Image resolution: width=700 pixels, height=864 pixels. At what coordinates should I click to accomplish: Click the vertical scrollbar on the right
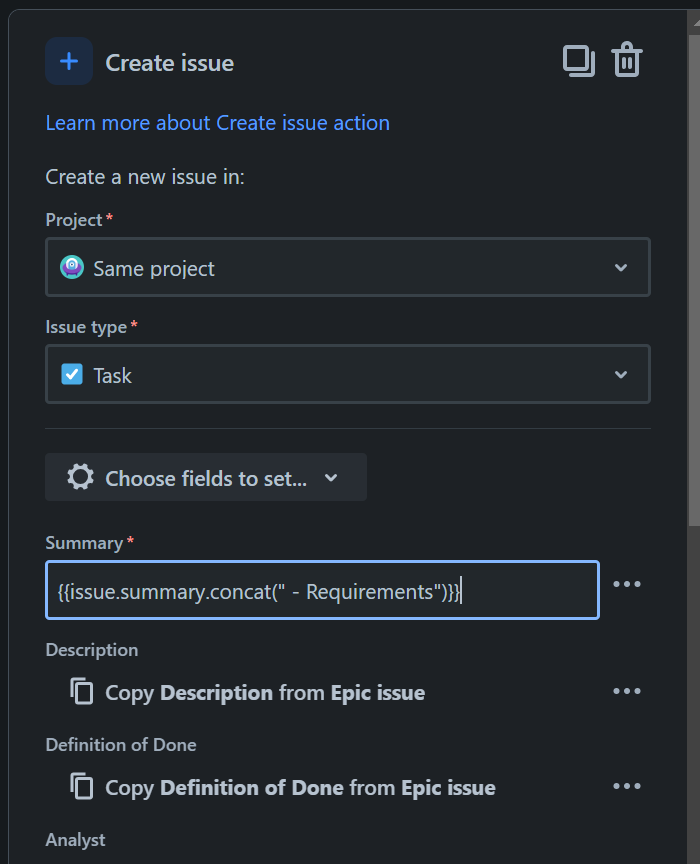(693, 300)
